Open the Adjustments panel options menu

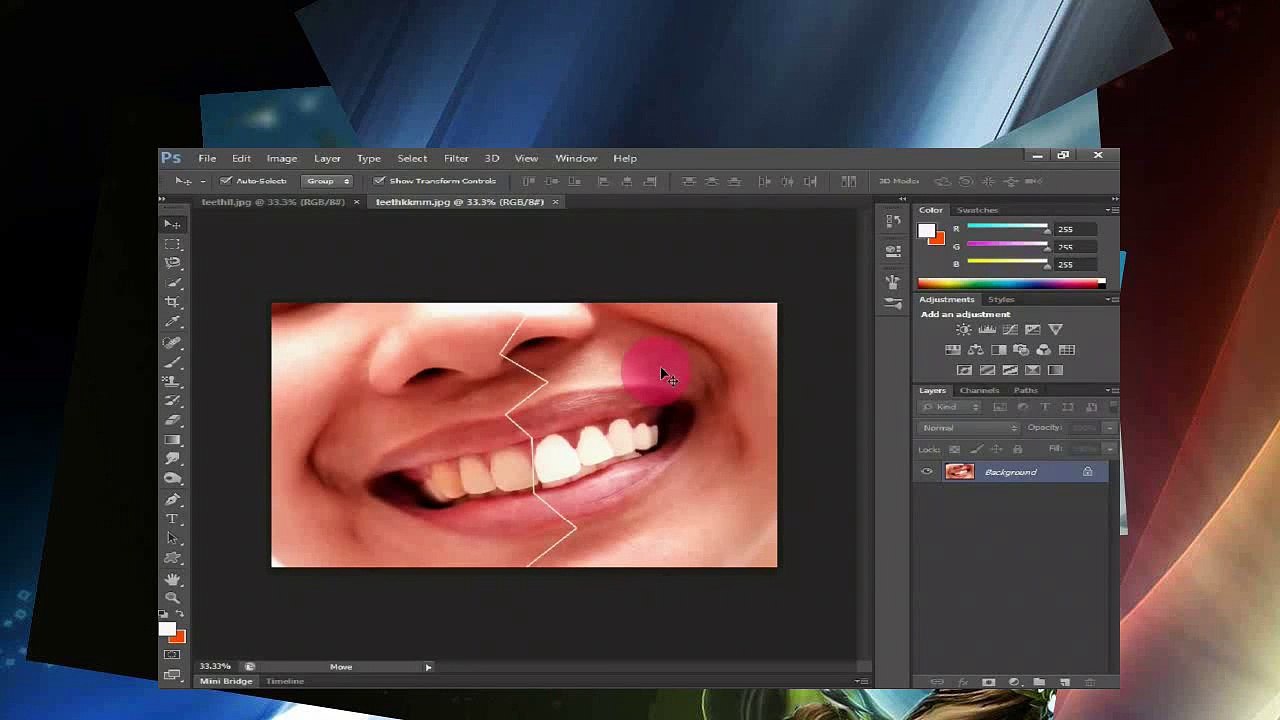point(1113,299)
